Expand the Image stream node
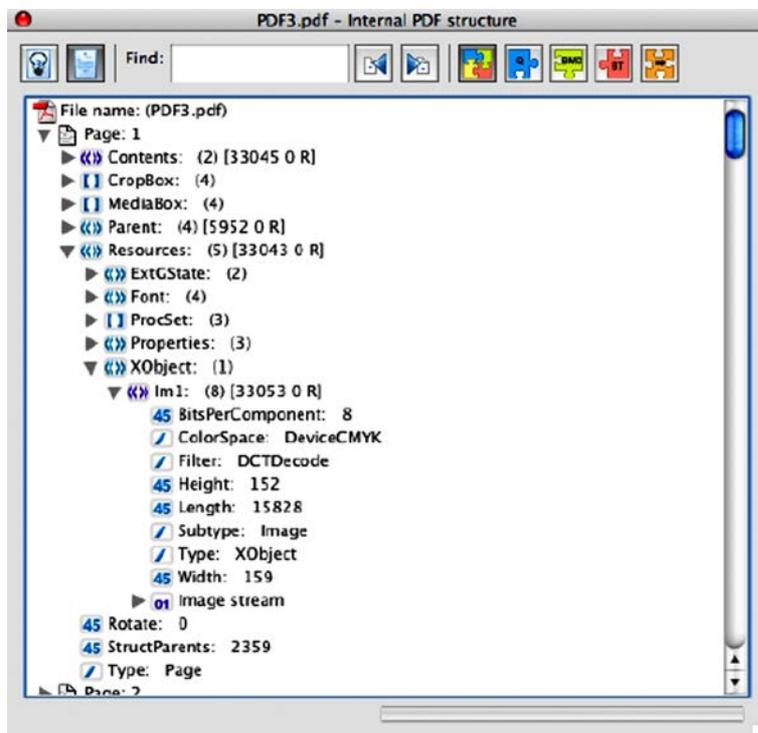The image size is (758, 733). [139, 601]
